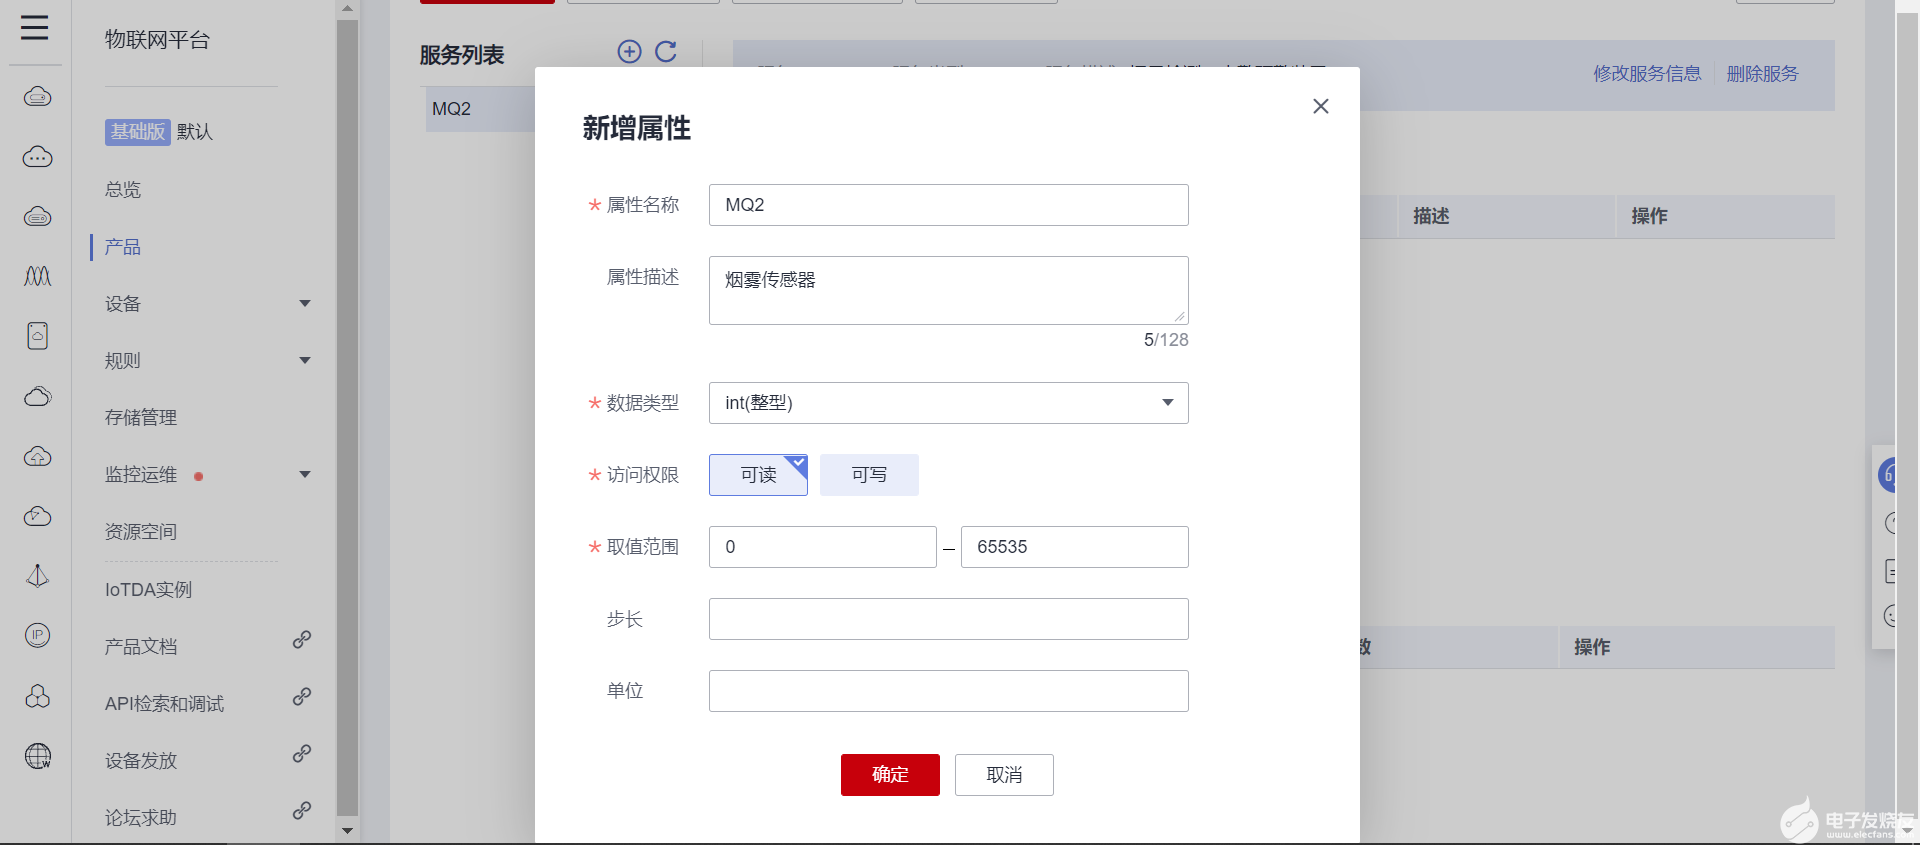
Task: Click the 属性描述 text area
Action: click(x=948, y=290)
